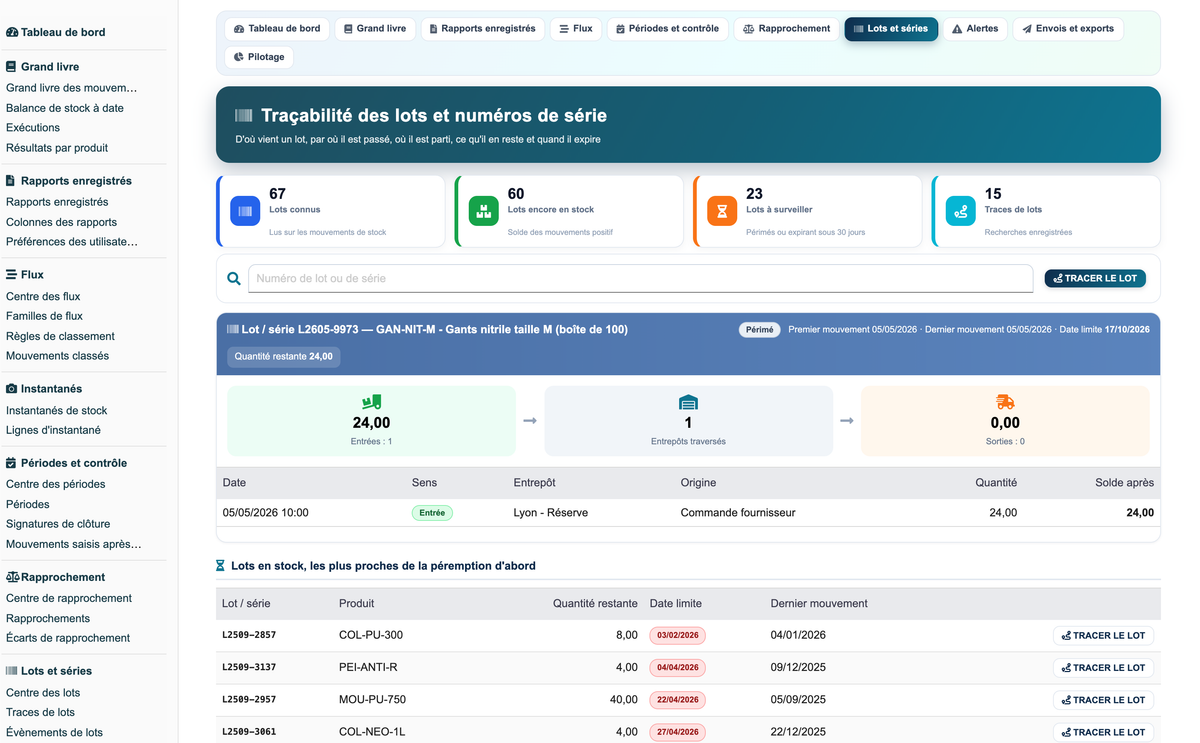Click the Instantanés camera icon in sidebar
The height and width of the screenshot is (743, 1200).
click(x=12, y=389)
